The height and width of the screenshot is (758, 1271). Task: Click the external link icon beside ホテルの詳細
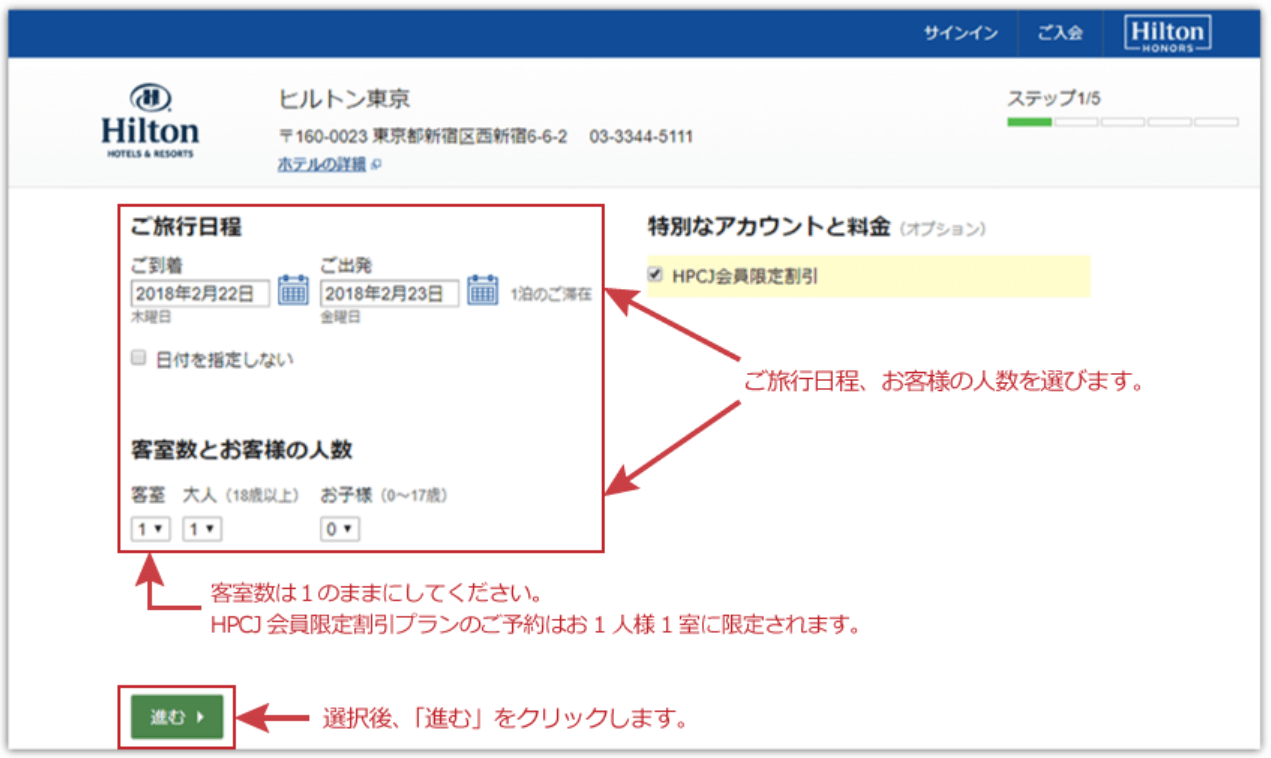click(x=376, y=165)
